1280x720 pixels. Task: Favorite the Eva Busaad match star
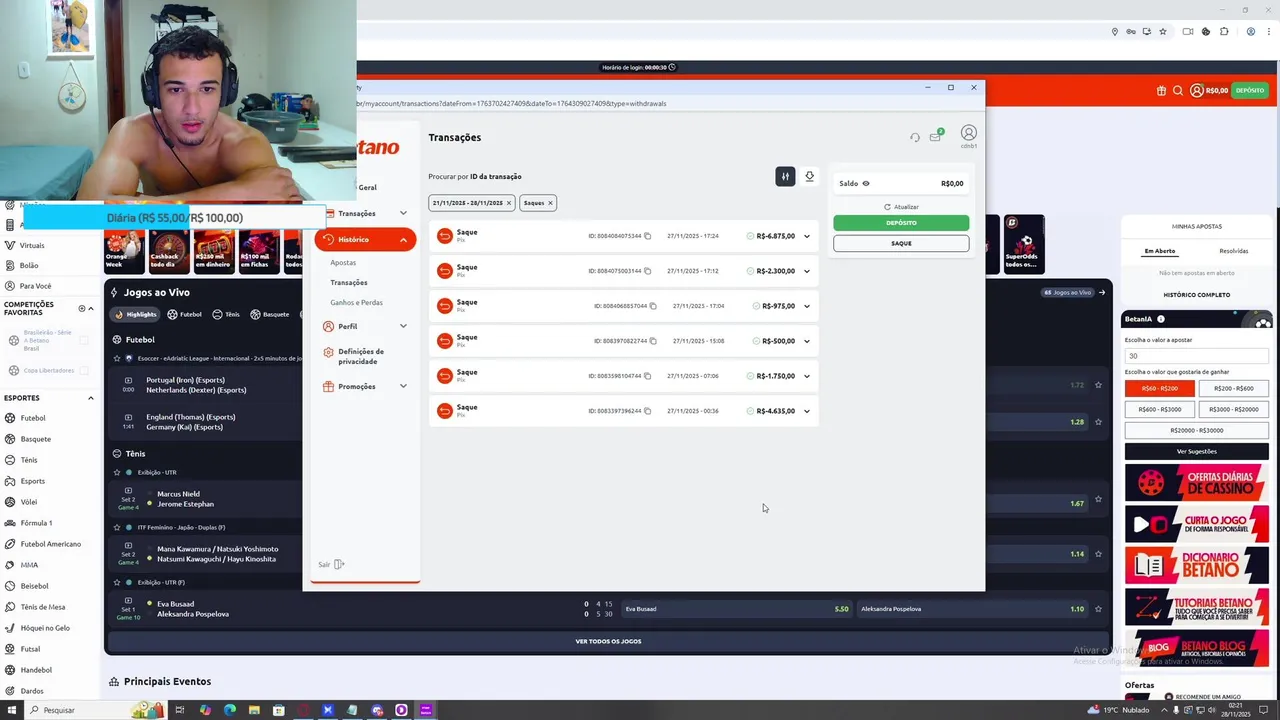click(x=1098, y=609)
